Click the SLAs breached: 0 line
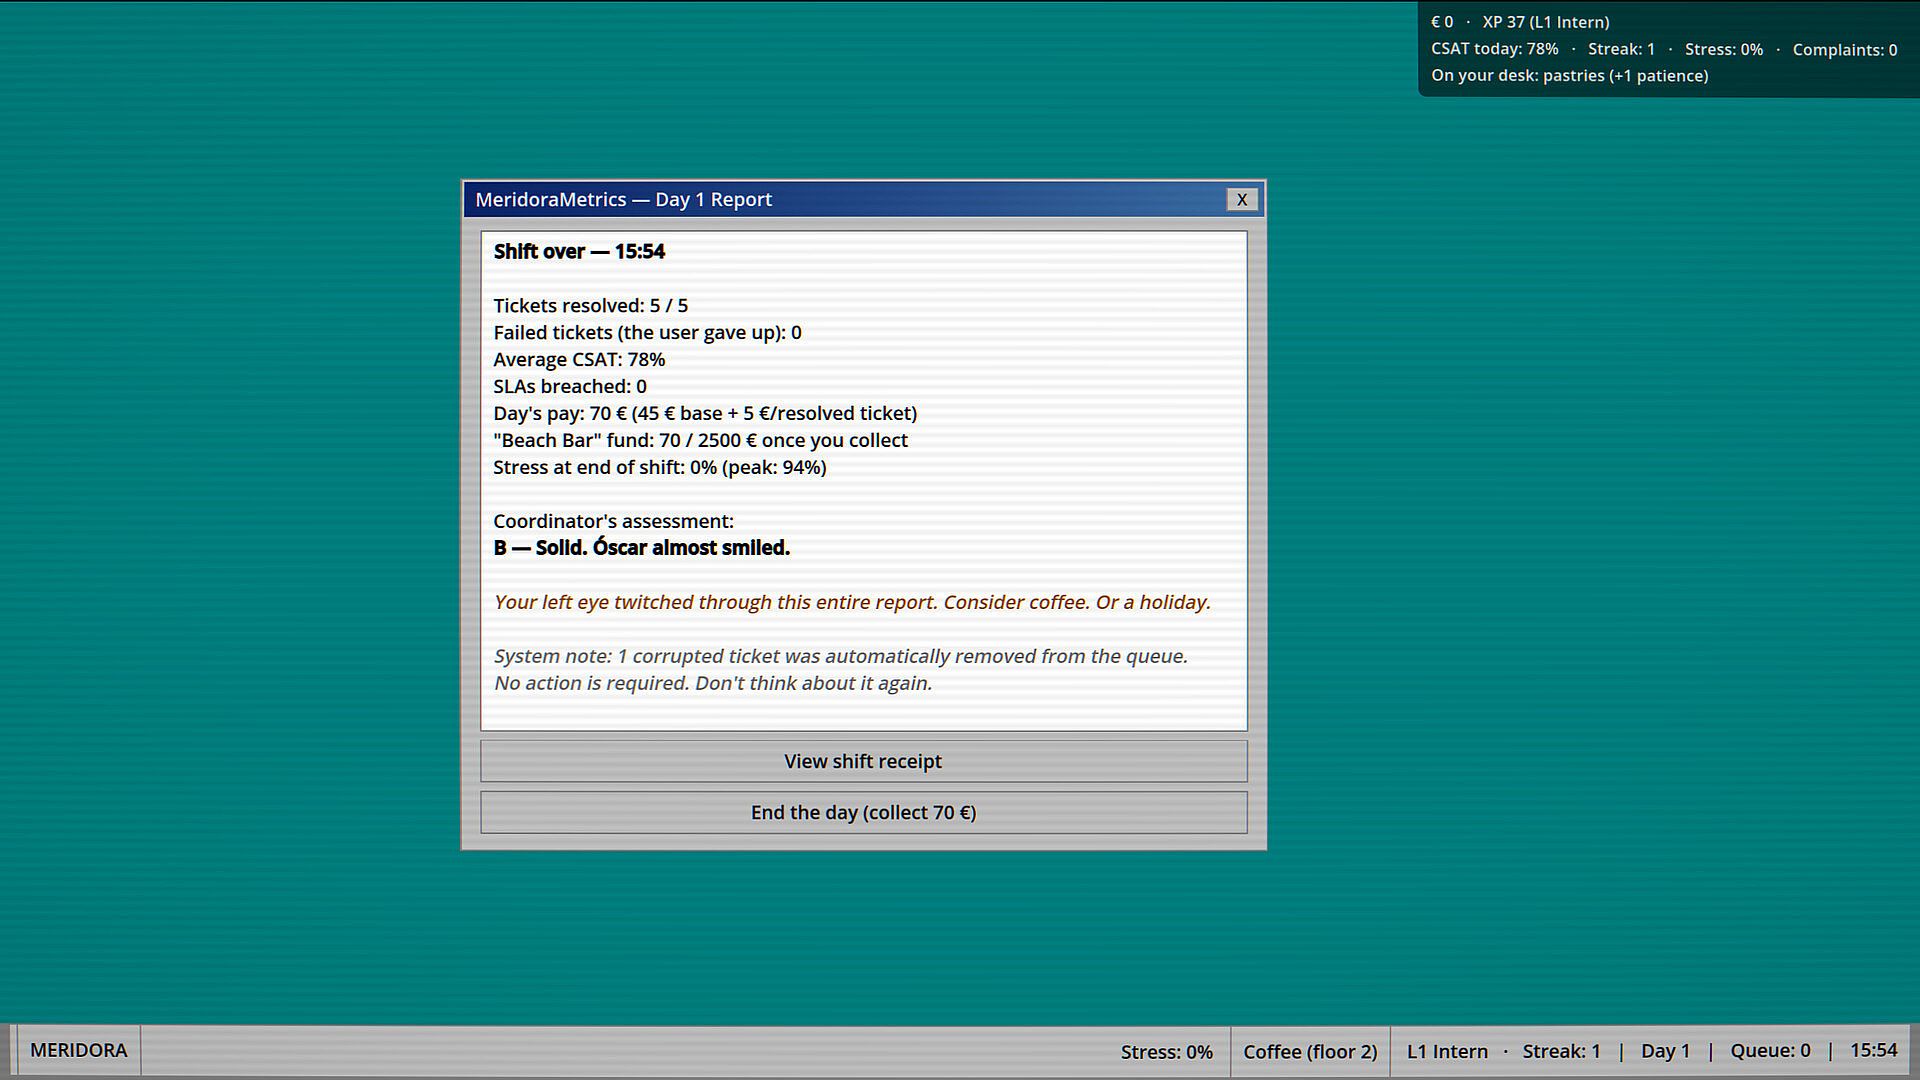 pyautogui.click(x=570, y=386)
